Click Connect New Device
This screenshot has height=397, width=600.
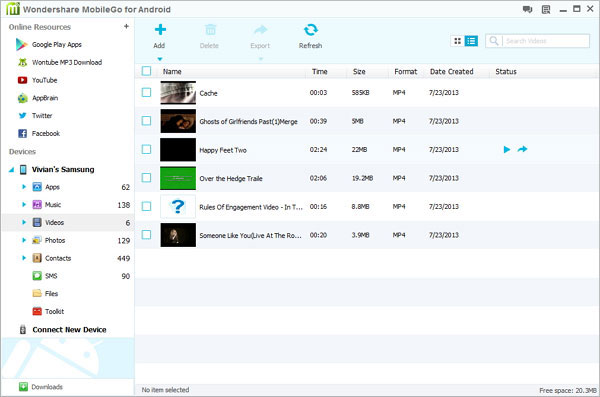pyautogui.click(x=69, y=330)
